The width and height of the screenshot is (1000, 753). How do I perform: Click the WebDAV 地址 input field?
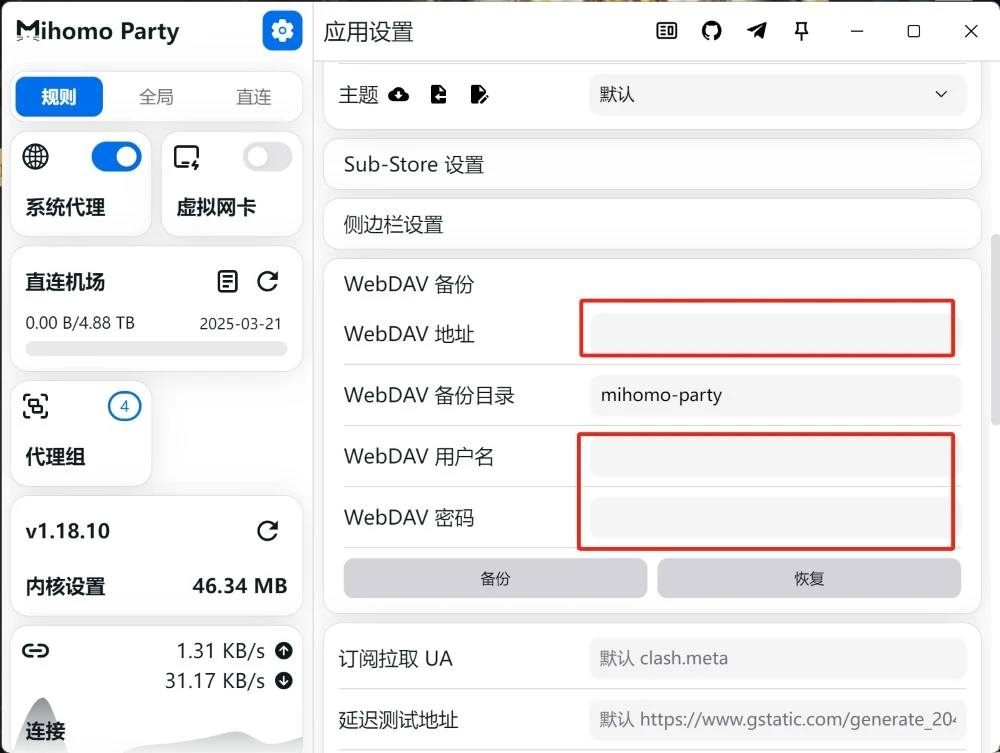(776, 333)
